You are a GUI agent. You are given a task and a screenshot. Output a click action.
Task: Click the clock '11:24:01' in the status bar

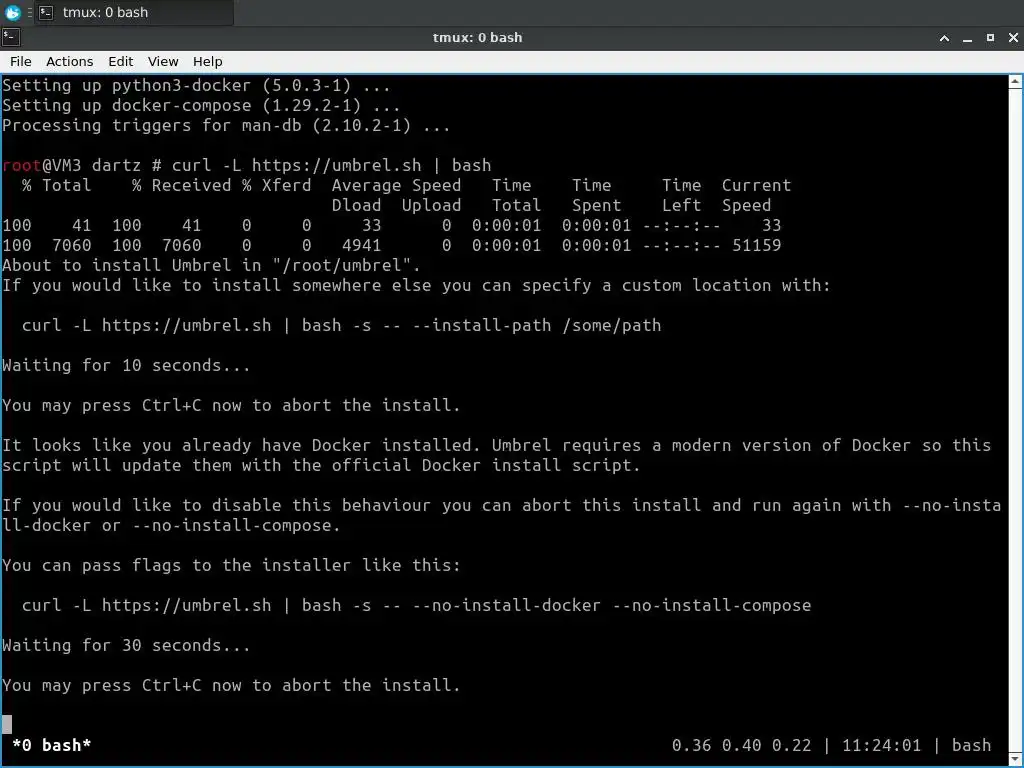click(x=881, y=745)
